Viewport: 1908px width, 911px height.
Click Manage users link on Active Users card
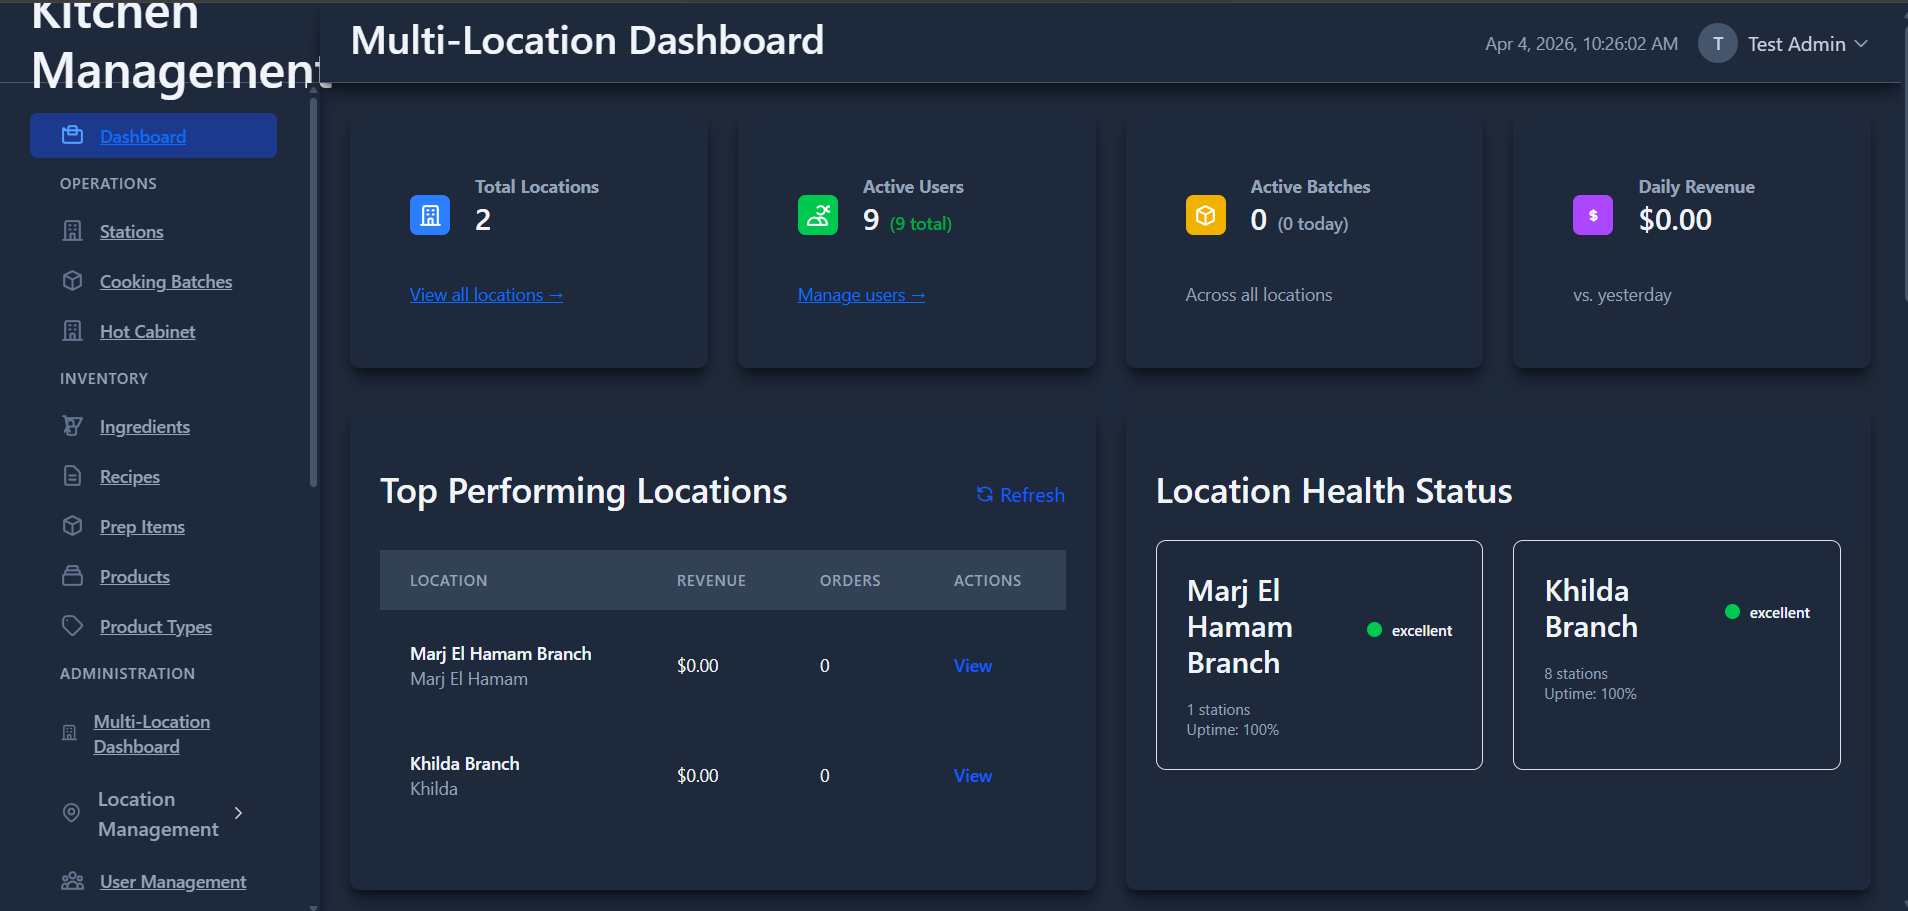(861, 293)
